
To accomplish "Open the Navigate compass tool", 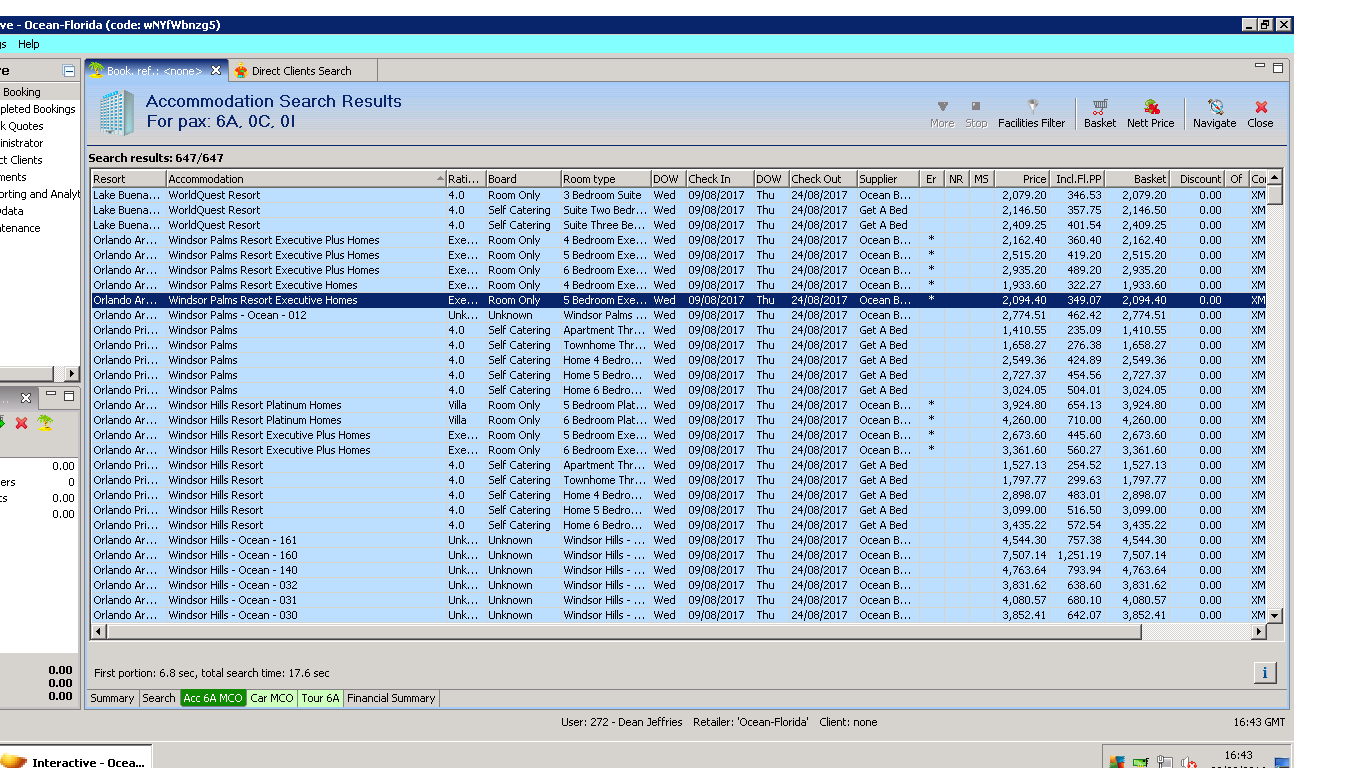I will coord(1214,113).
